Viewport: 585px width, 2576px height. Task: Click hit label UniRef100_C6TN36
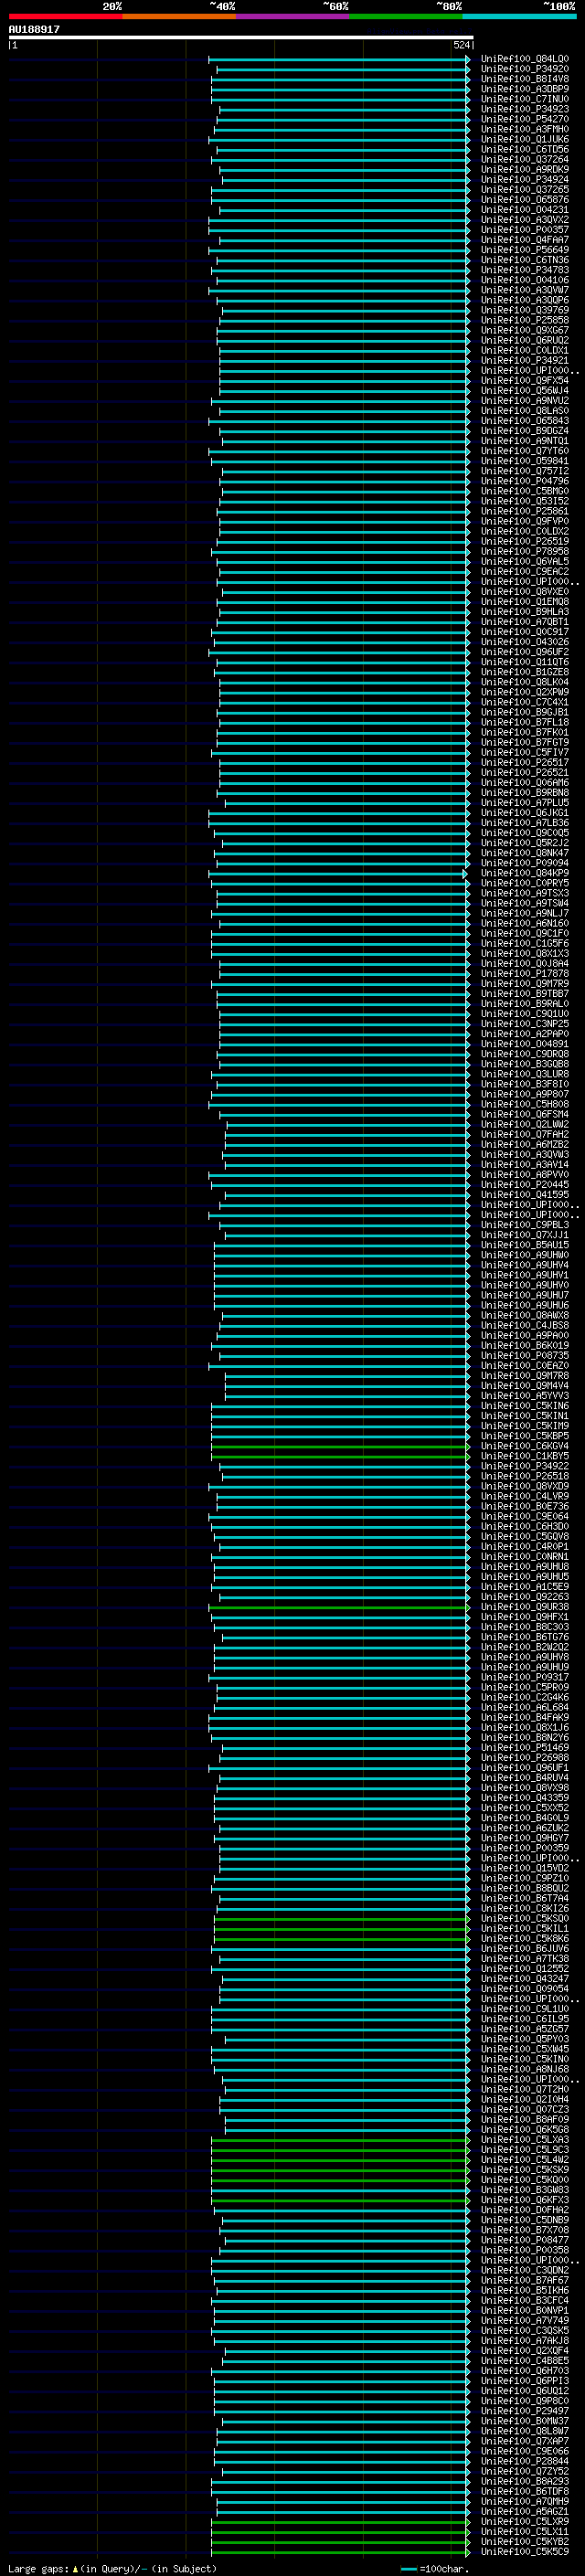(x=525, y=260)
